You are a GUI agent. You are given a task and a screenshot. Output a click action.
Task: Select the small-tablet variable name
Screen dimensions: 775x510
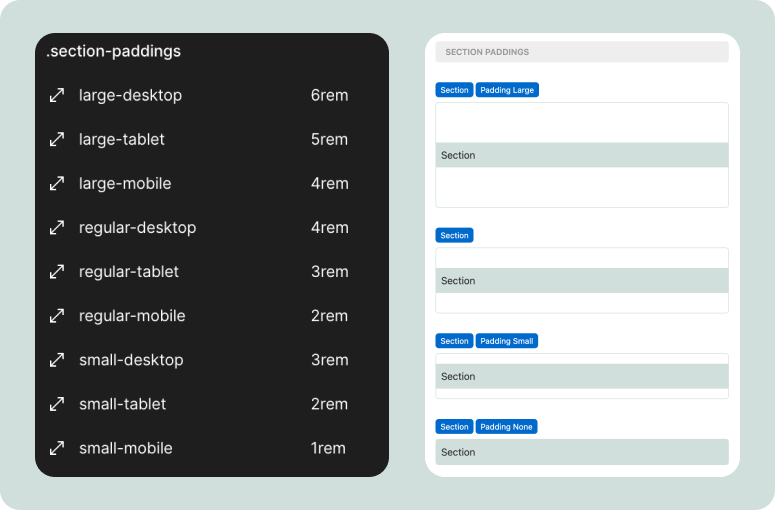pos(123,404)
